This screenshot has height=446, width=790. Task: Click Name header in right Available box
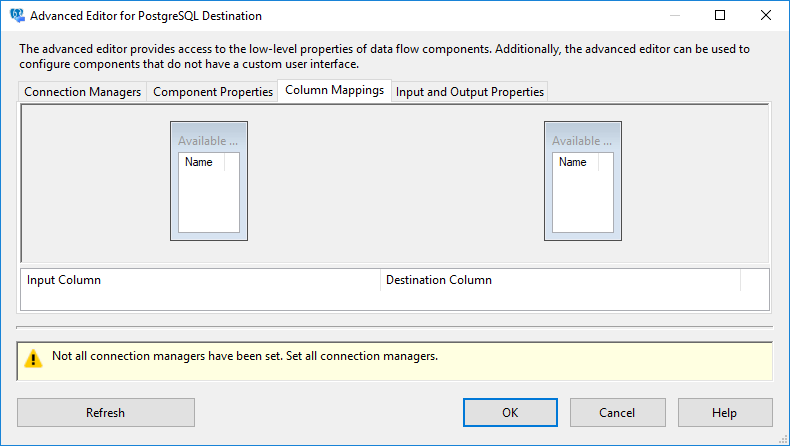pos(575,162)
